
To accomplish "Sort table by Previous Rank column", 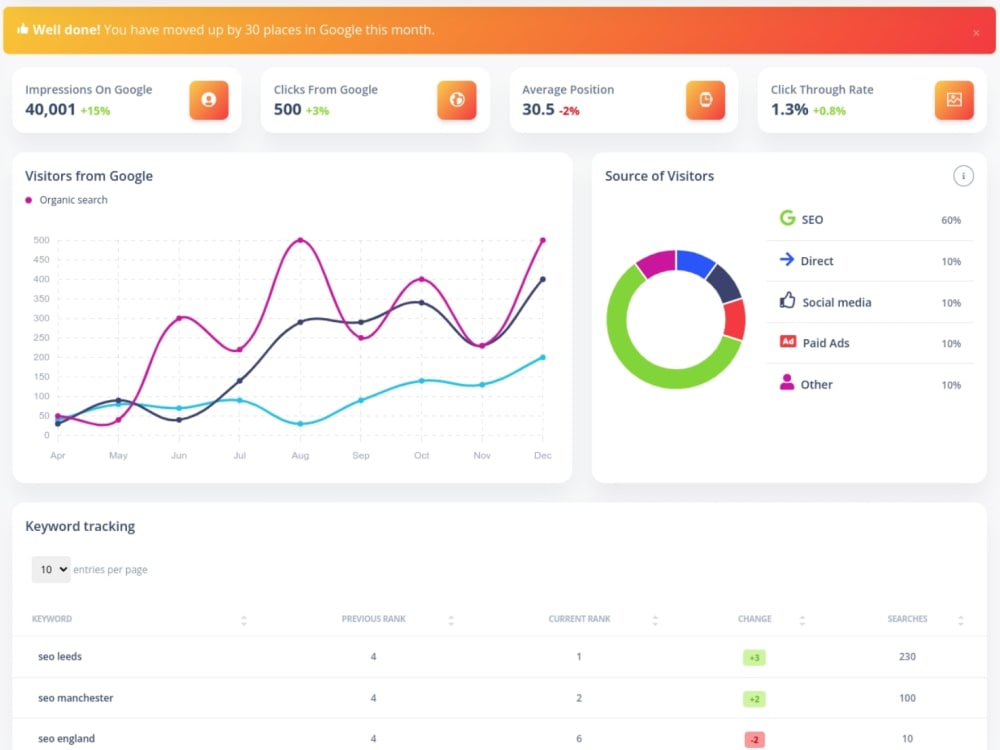I will (x=451, y=621).
